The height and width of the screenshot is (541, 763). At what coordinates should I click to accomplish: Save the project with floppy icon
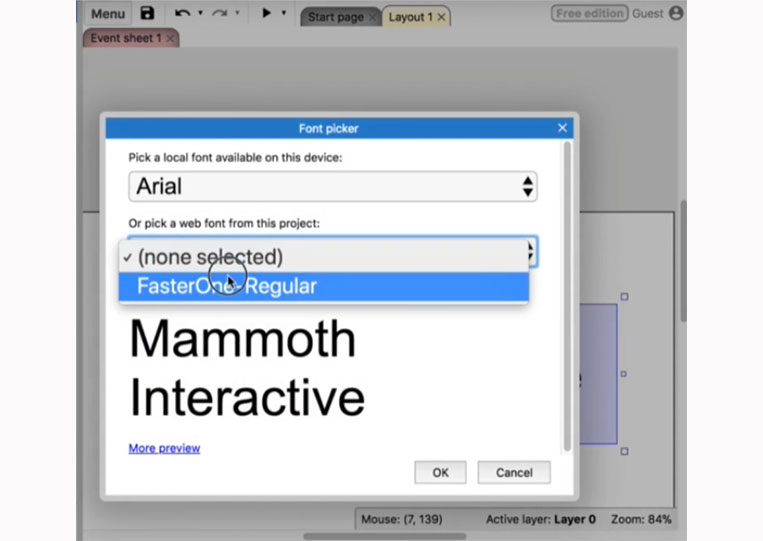point(147,13)
